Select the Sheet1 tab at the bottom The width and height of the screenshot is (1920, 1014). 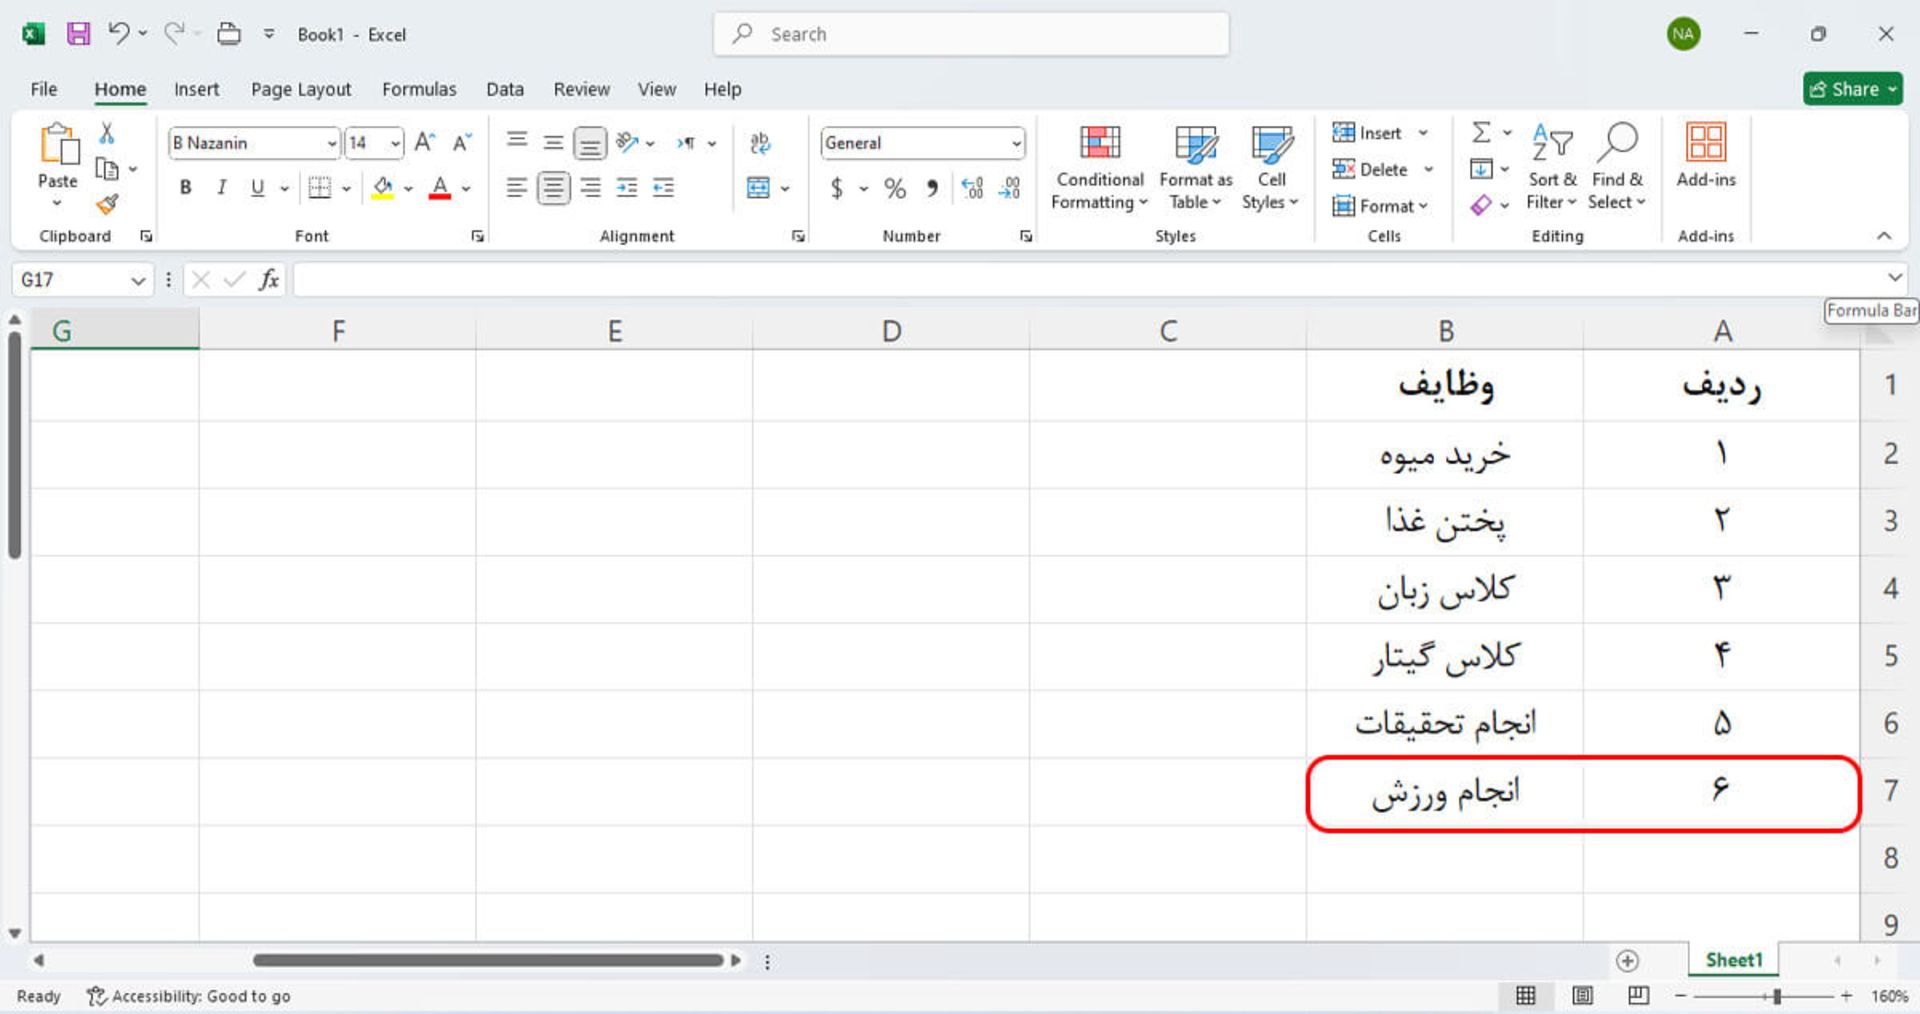click(1732, 959)
